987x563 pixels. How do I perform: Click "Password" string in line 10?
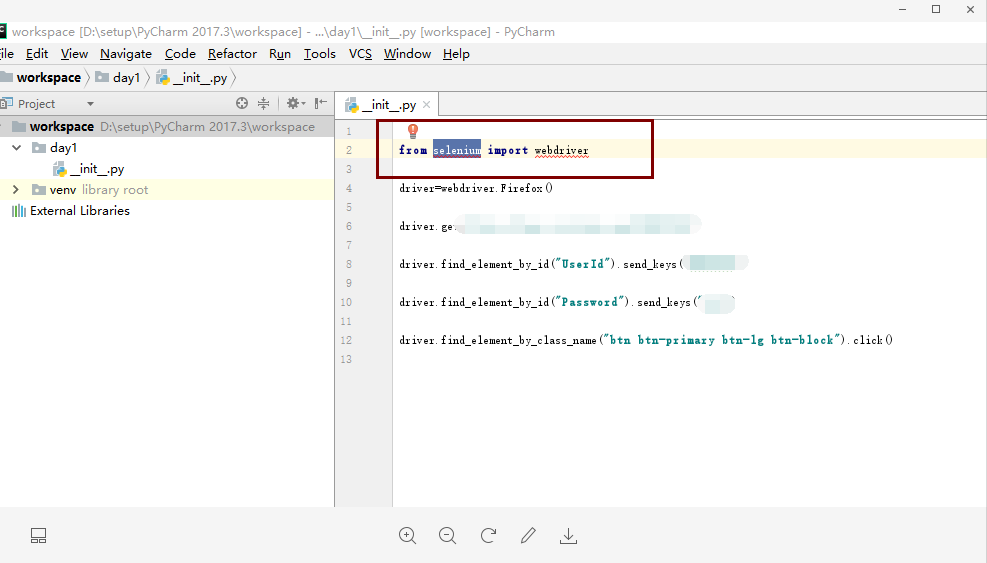pos(590,302)
